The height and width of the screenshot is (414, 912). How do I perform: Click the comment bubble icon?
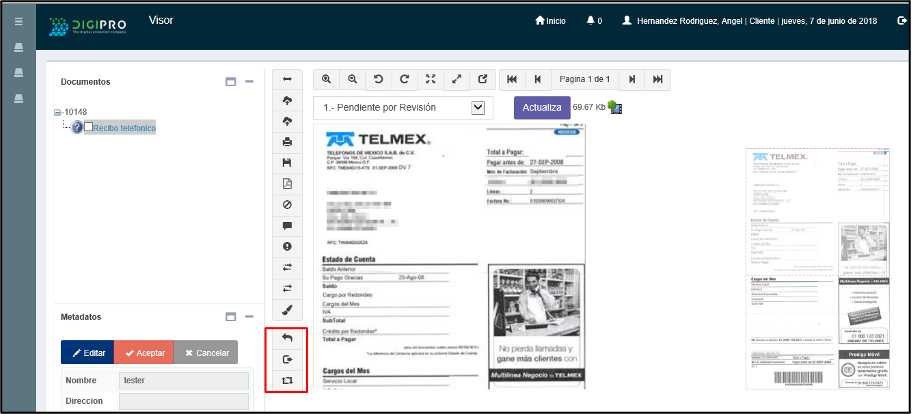click(x=288, y=226)
